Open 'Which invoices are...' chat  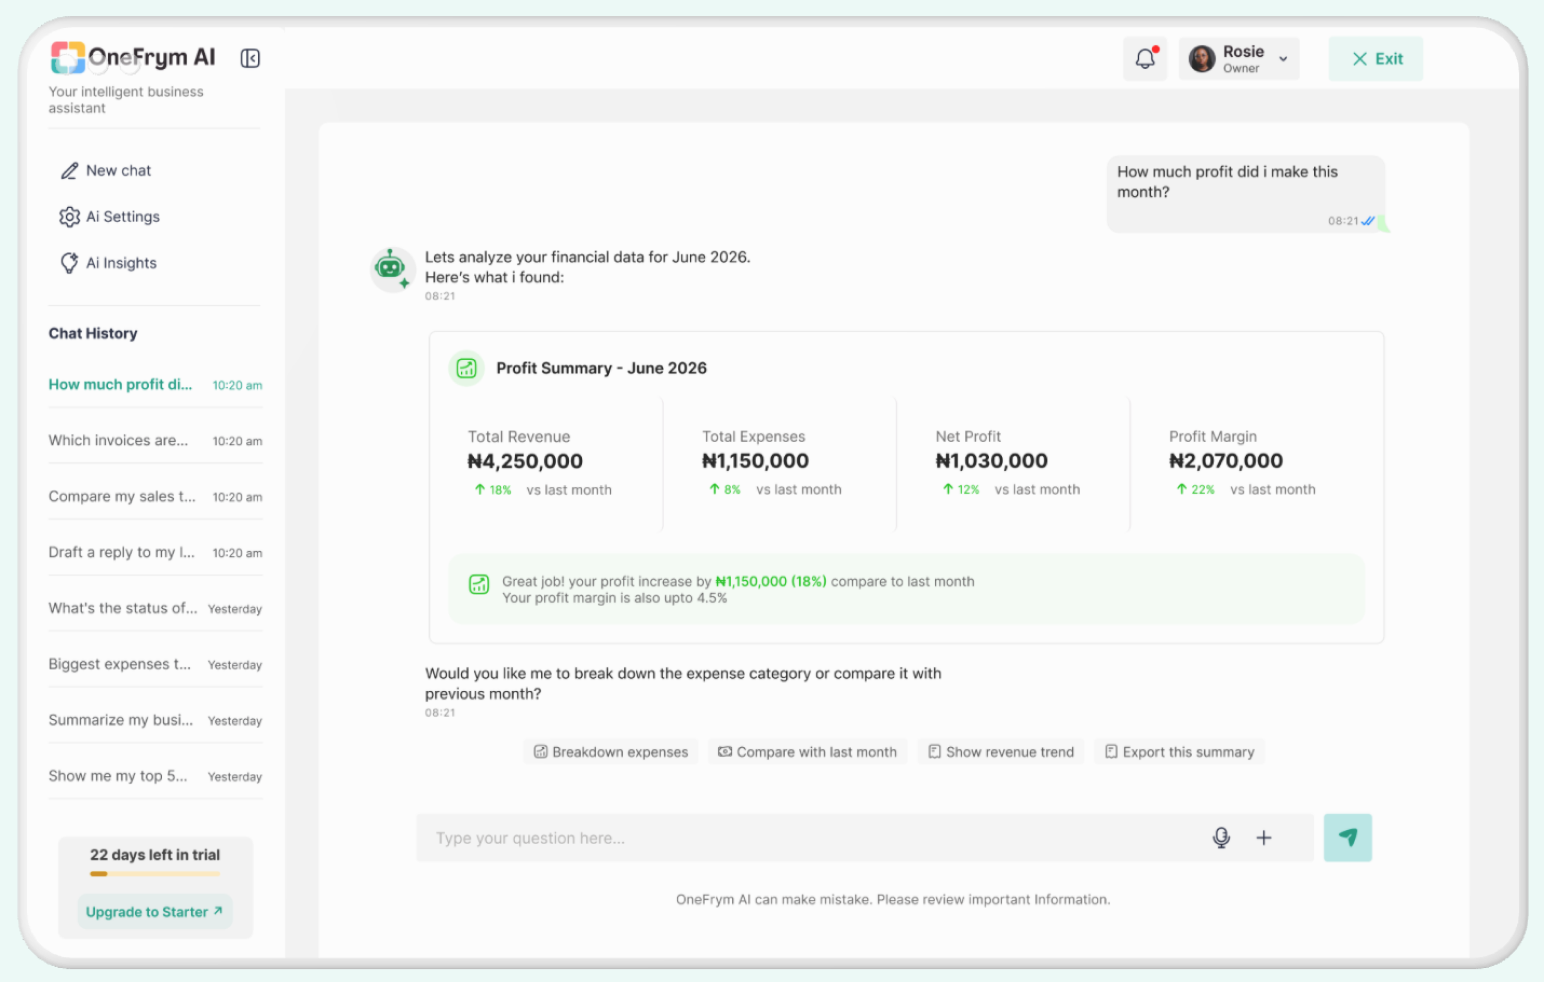(155, 441)
